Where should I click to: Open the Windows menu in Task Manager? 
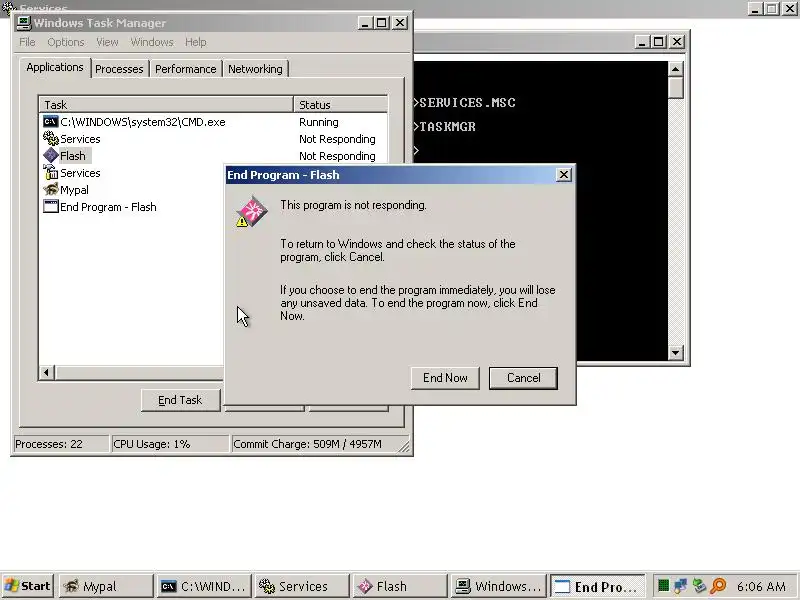(x=152, y=42)
